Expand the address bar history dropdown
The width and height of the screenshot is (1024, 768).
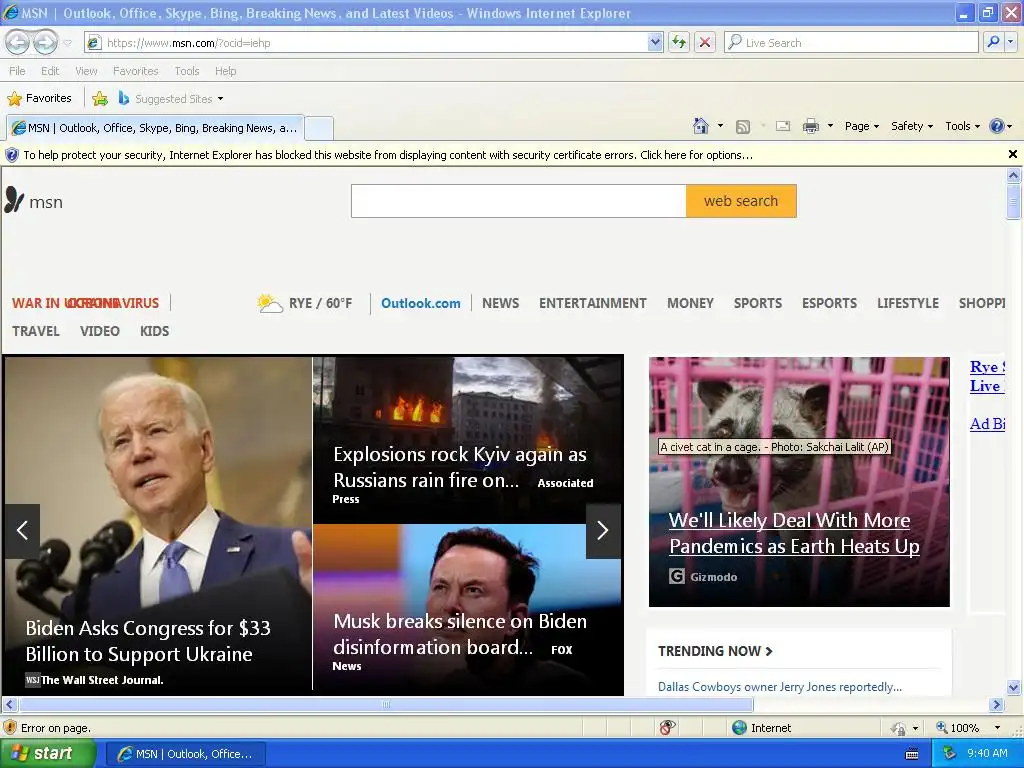655,42
